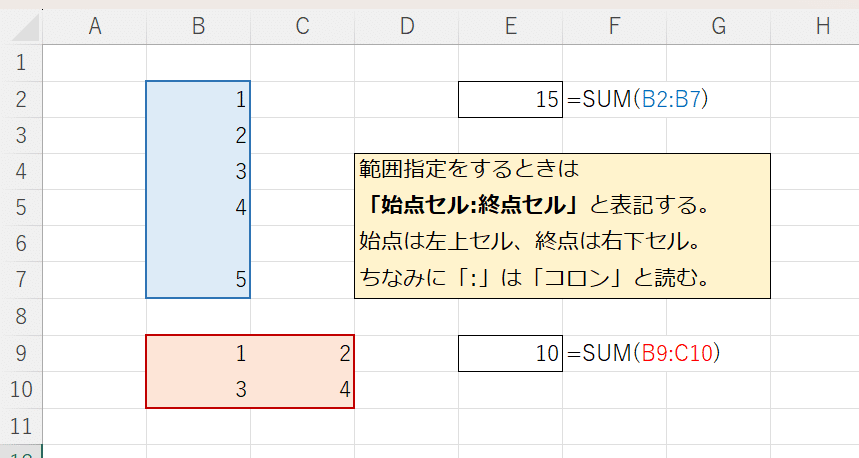
Task: Select column H header
Action: pyautogui.click(x=815, y=26)
